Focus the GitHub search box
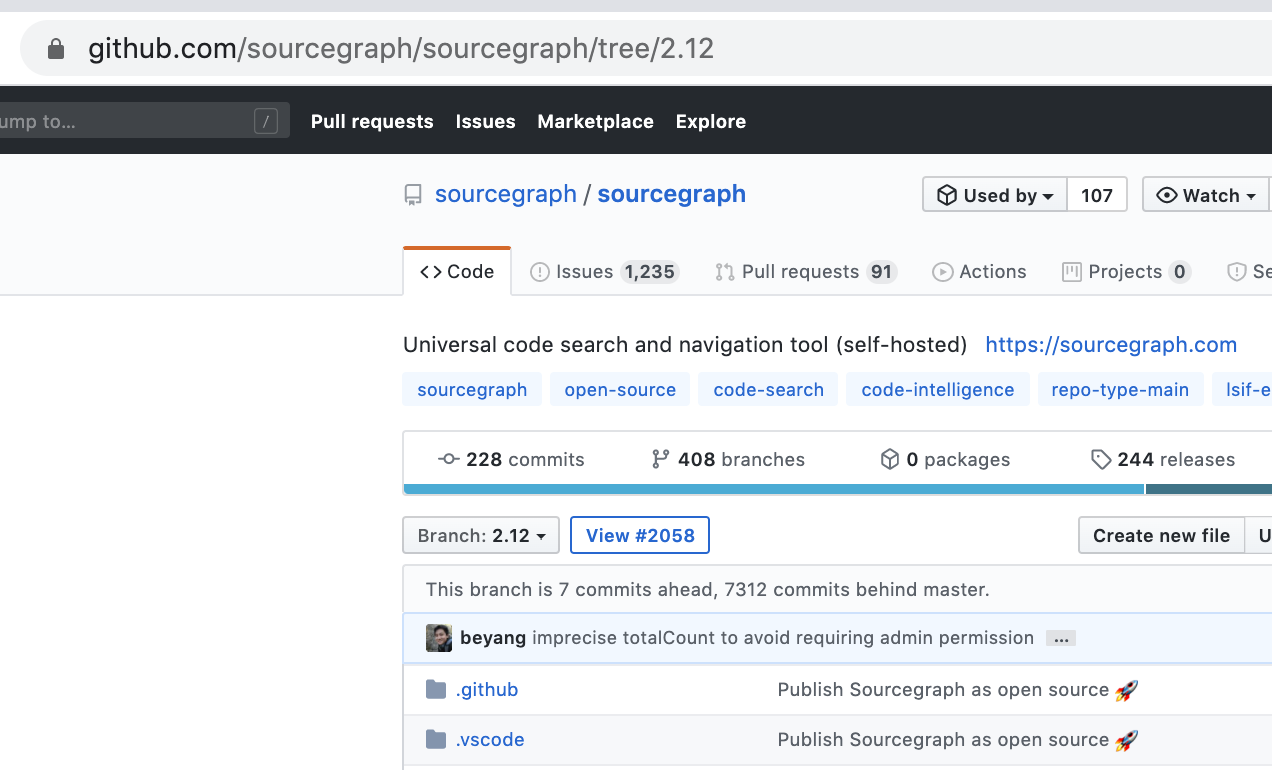 pos(145,121)
